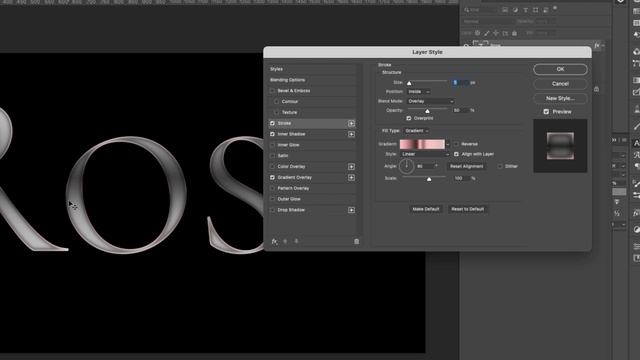Click the plus icon beside Drop Shadow

point(351,210)
